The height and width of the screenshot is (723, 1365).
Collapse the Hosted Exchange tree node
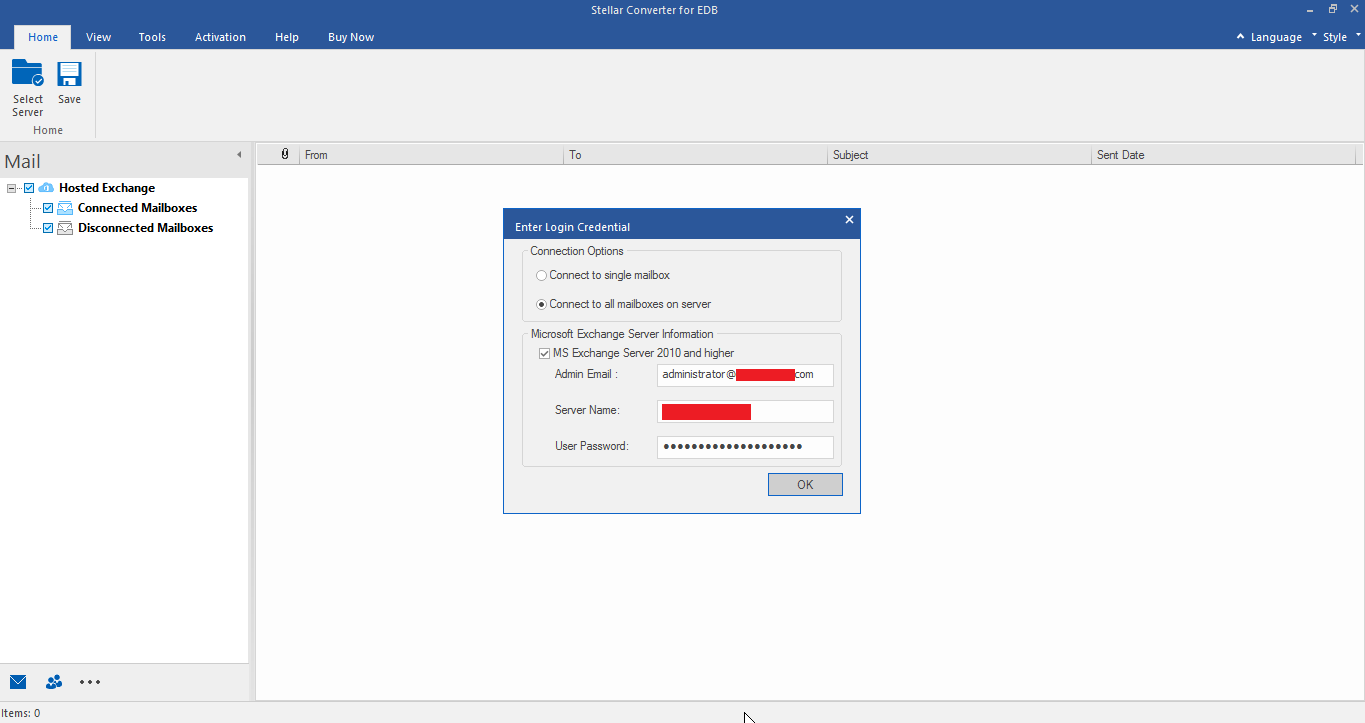(x=12, y=188)
